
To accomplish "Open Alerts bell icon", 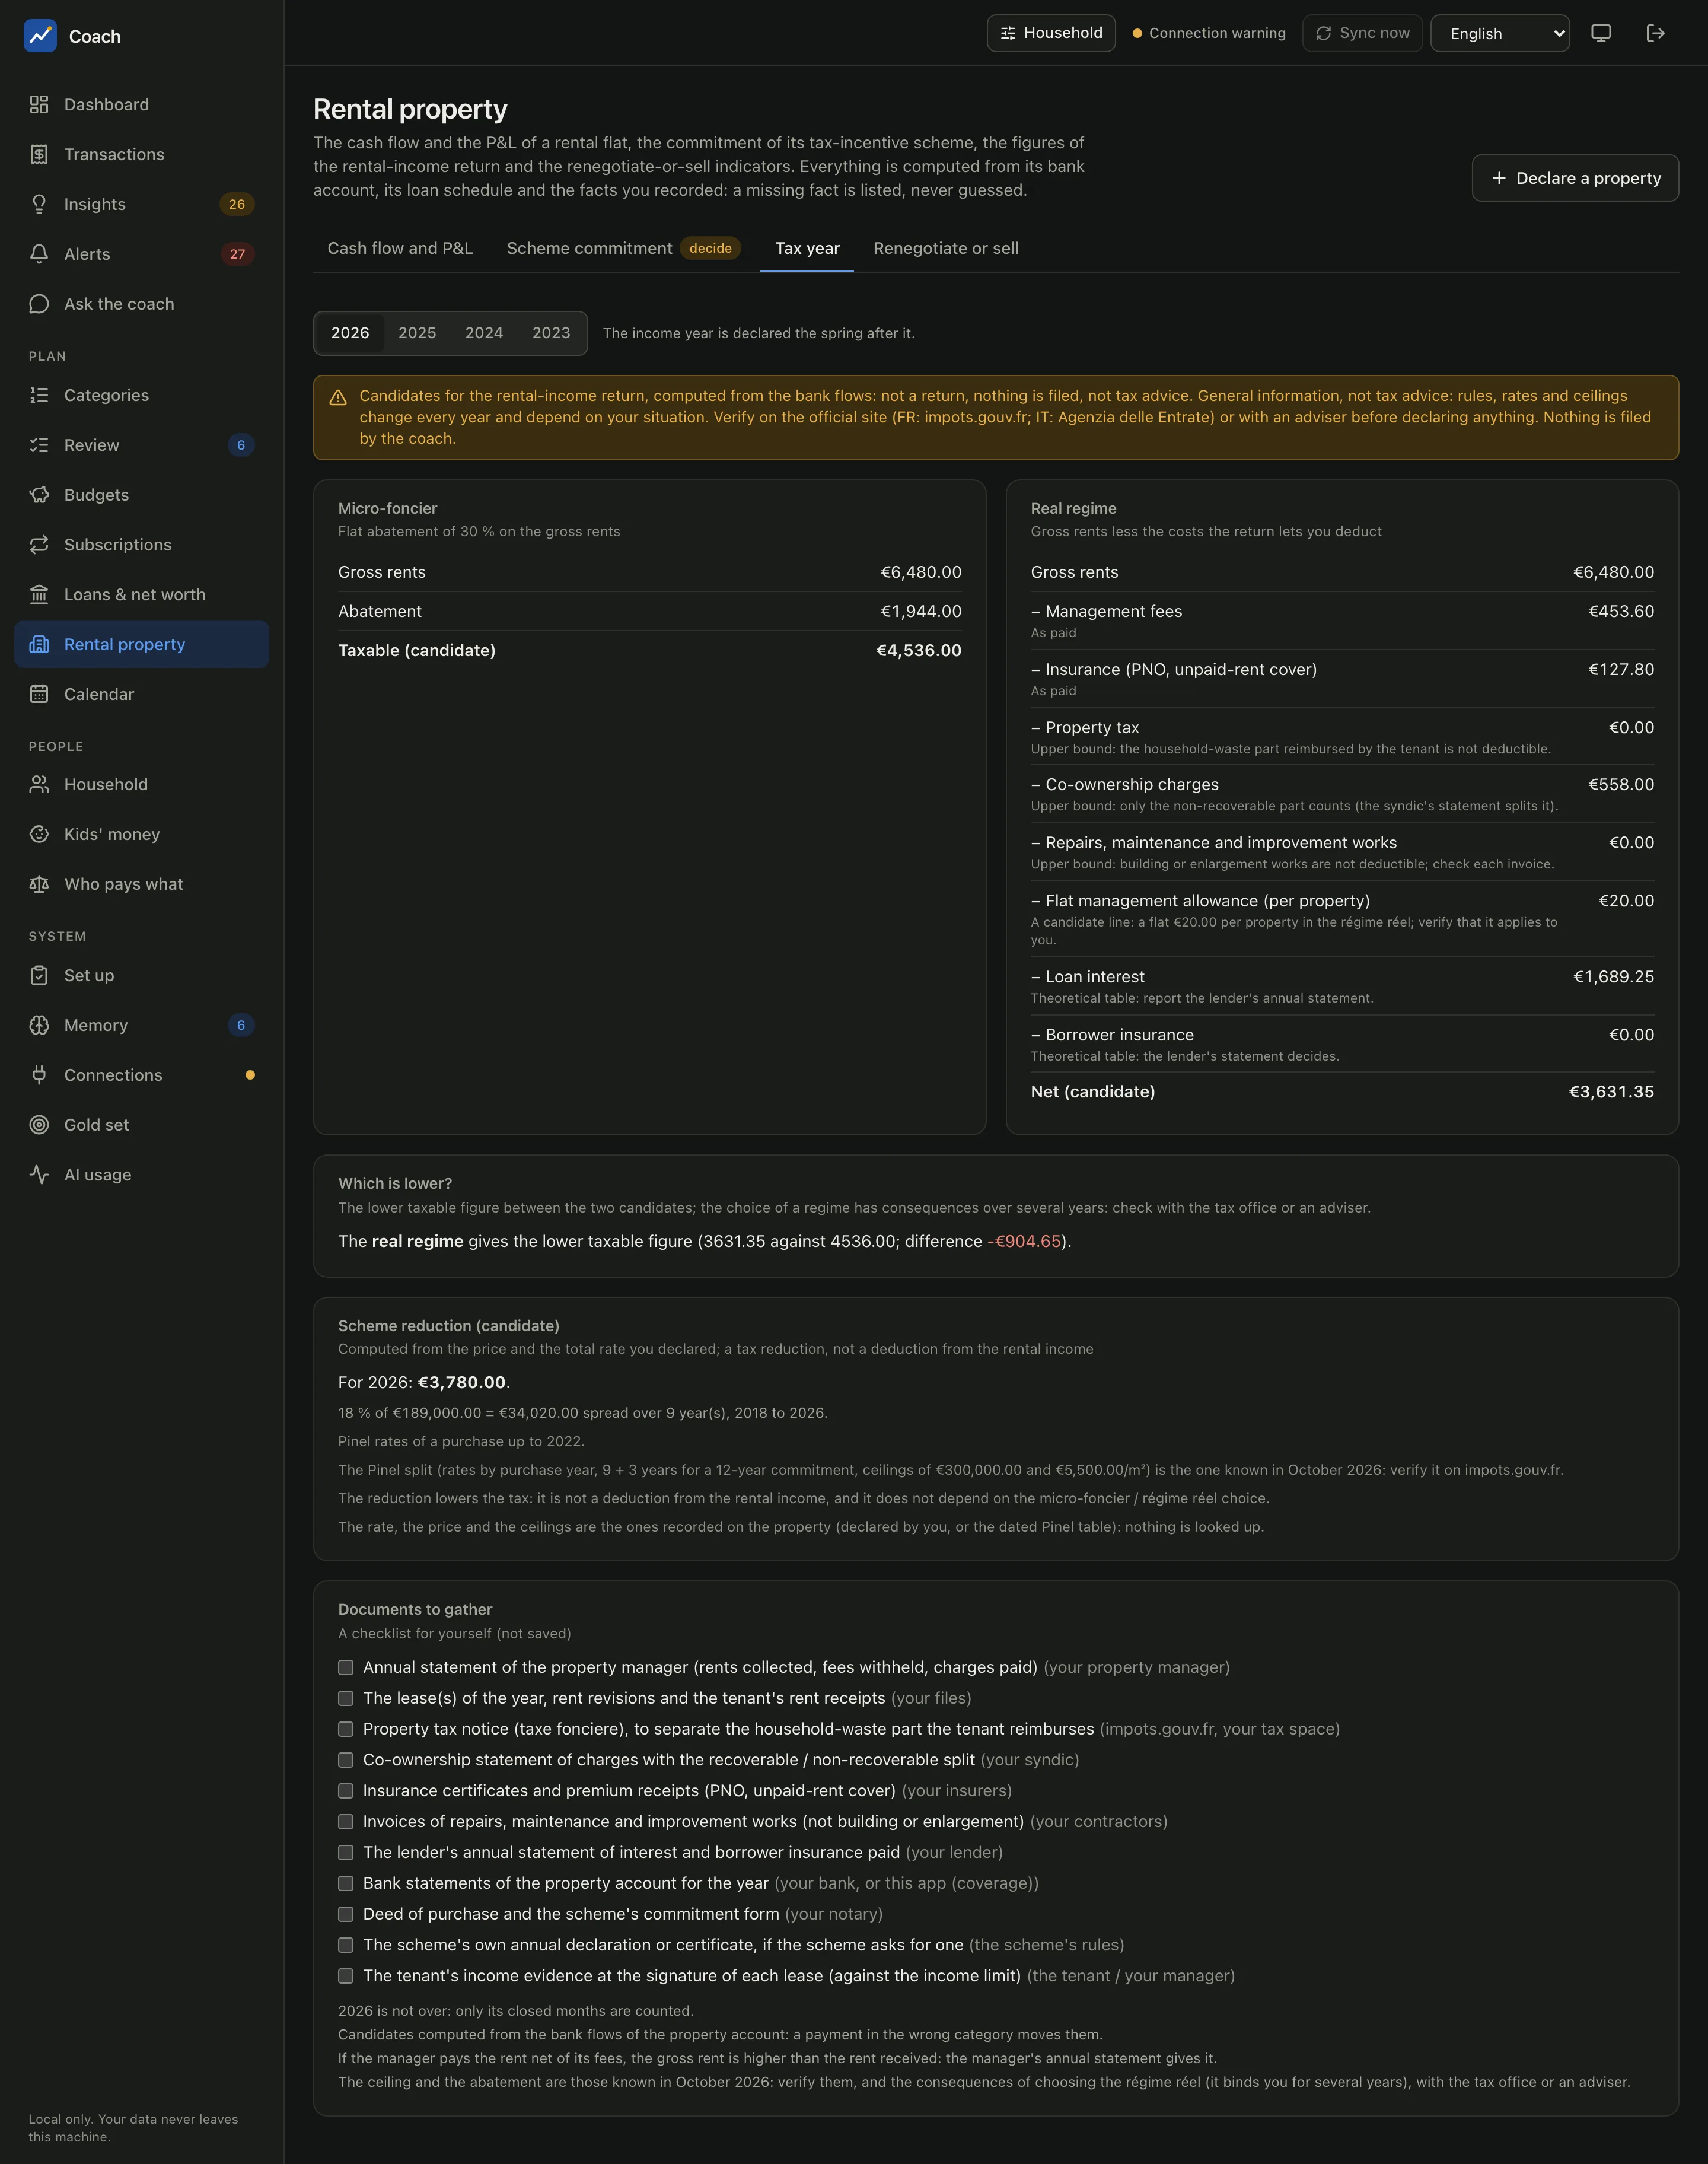I will coord(39,254).
